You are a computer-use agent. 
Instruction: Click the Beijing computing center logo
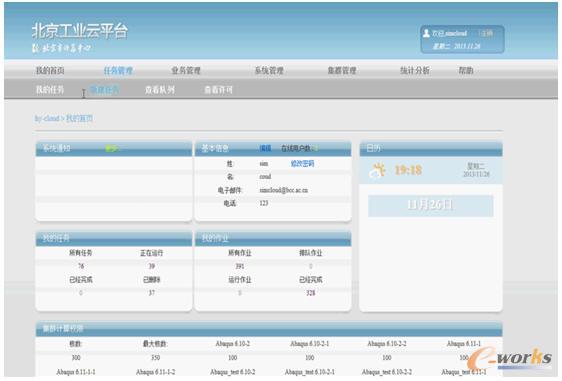point(62,48)
